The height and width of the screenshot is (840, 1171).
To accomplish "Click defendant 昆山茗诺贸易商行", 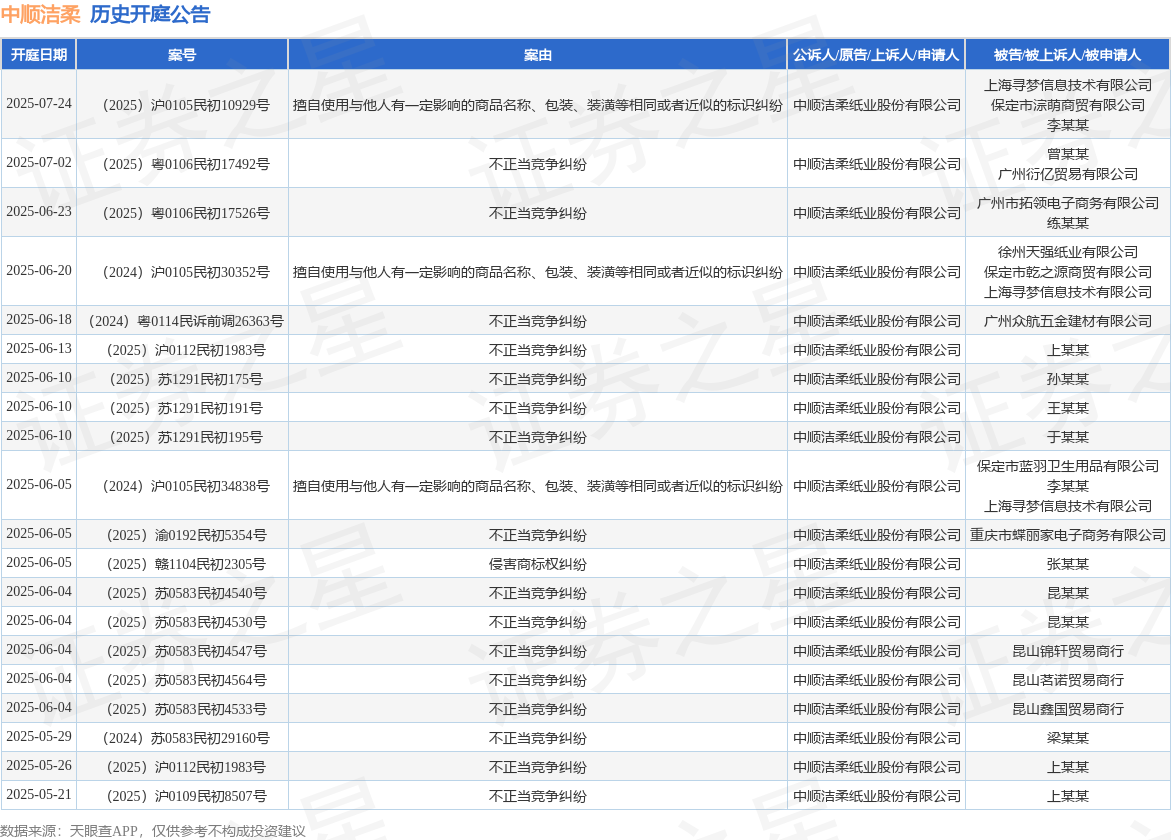I will [x=1068, y=681].
